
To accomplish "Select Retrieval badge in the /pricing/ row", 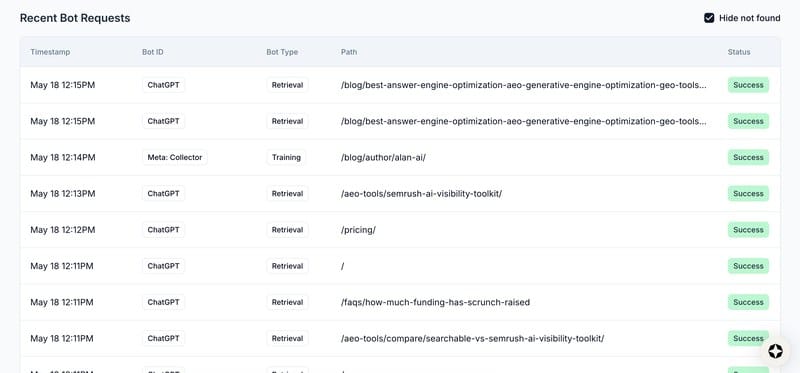I will (x=287, y=230).
